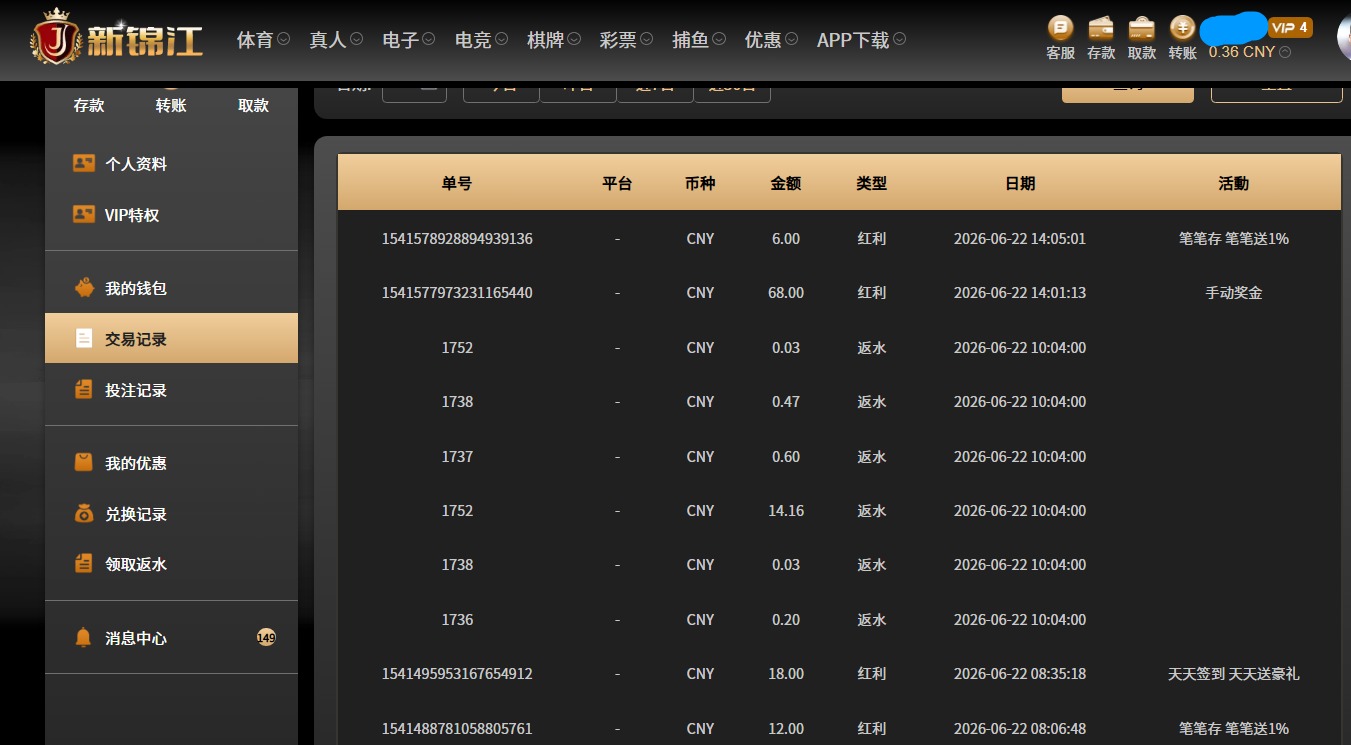Click 天天签到 天天送豪礼 activity cell
The image size is (1351, 745).
[1234, 674]
